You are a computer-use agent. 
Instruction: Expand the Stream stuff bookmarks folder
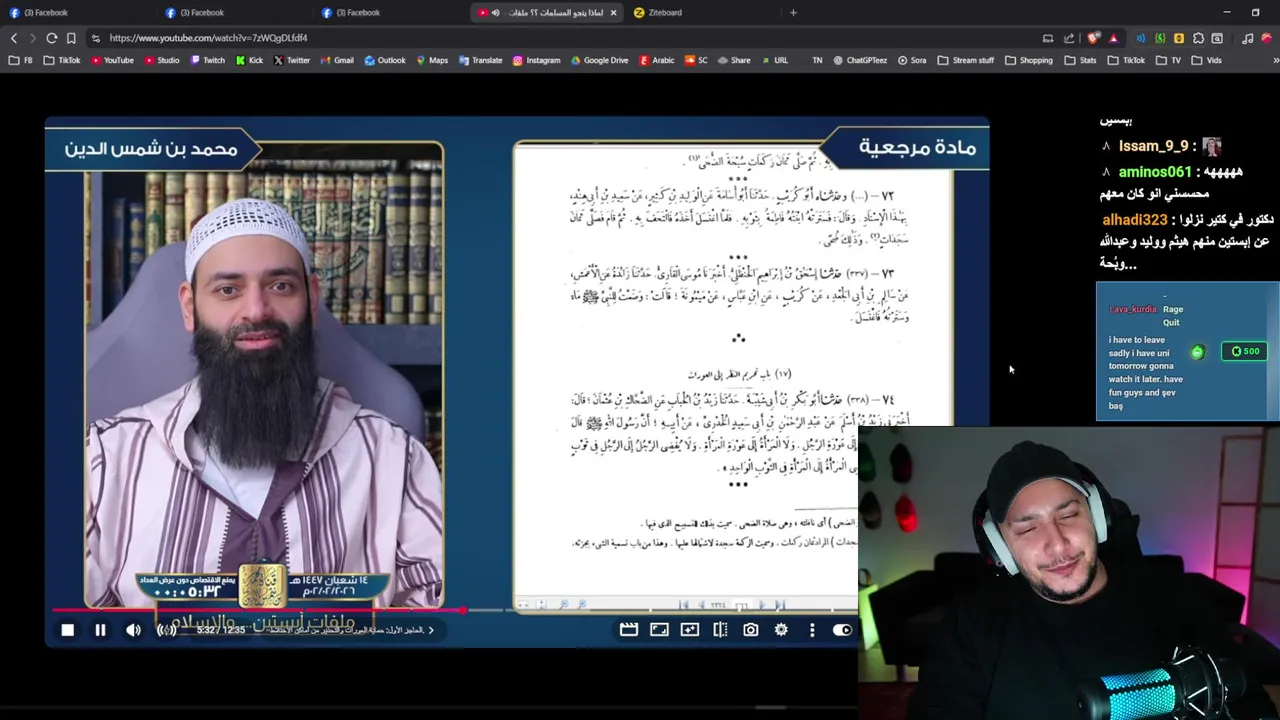tap(965, 60)
